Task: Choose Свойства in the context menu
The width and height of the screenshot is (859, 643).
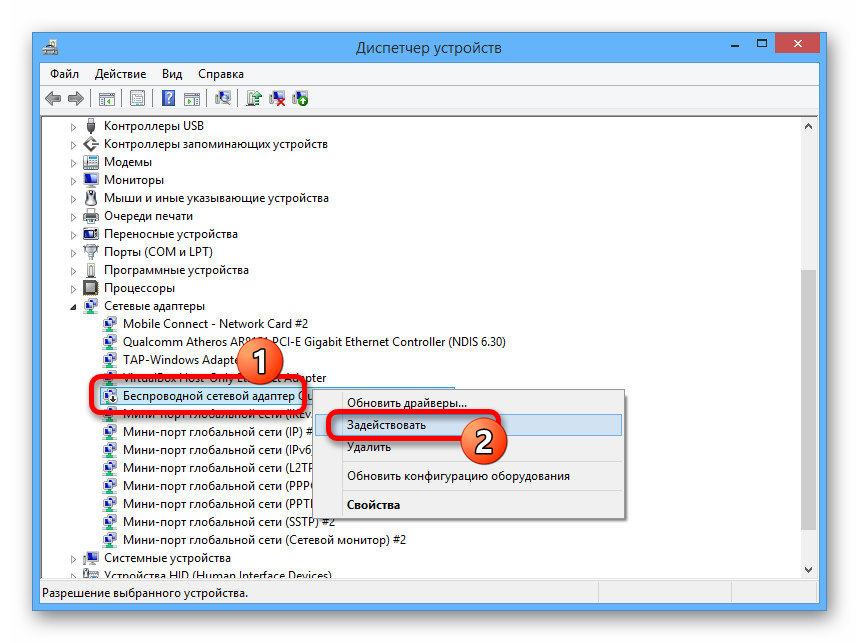Action: 469,505
